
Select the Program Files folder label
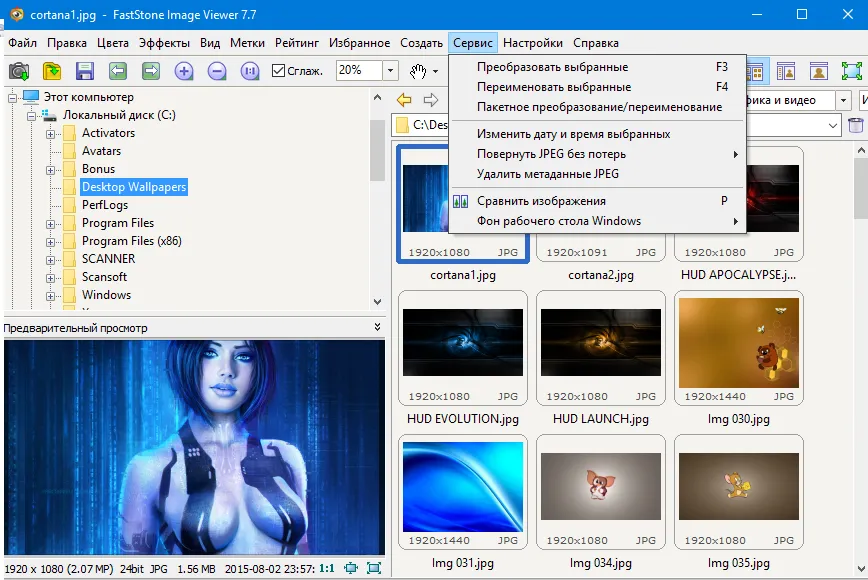(x=118, y=223)
